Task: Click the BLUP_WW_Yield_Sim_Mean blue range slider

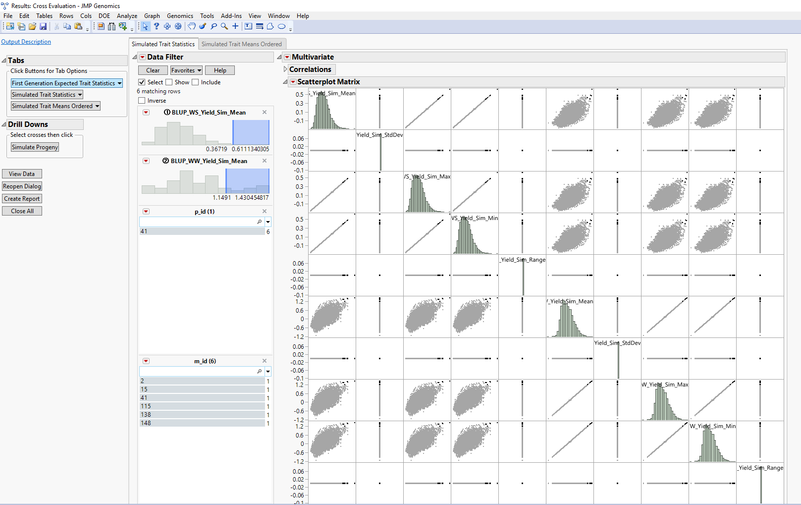Action: (x=247, y=181)
